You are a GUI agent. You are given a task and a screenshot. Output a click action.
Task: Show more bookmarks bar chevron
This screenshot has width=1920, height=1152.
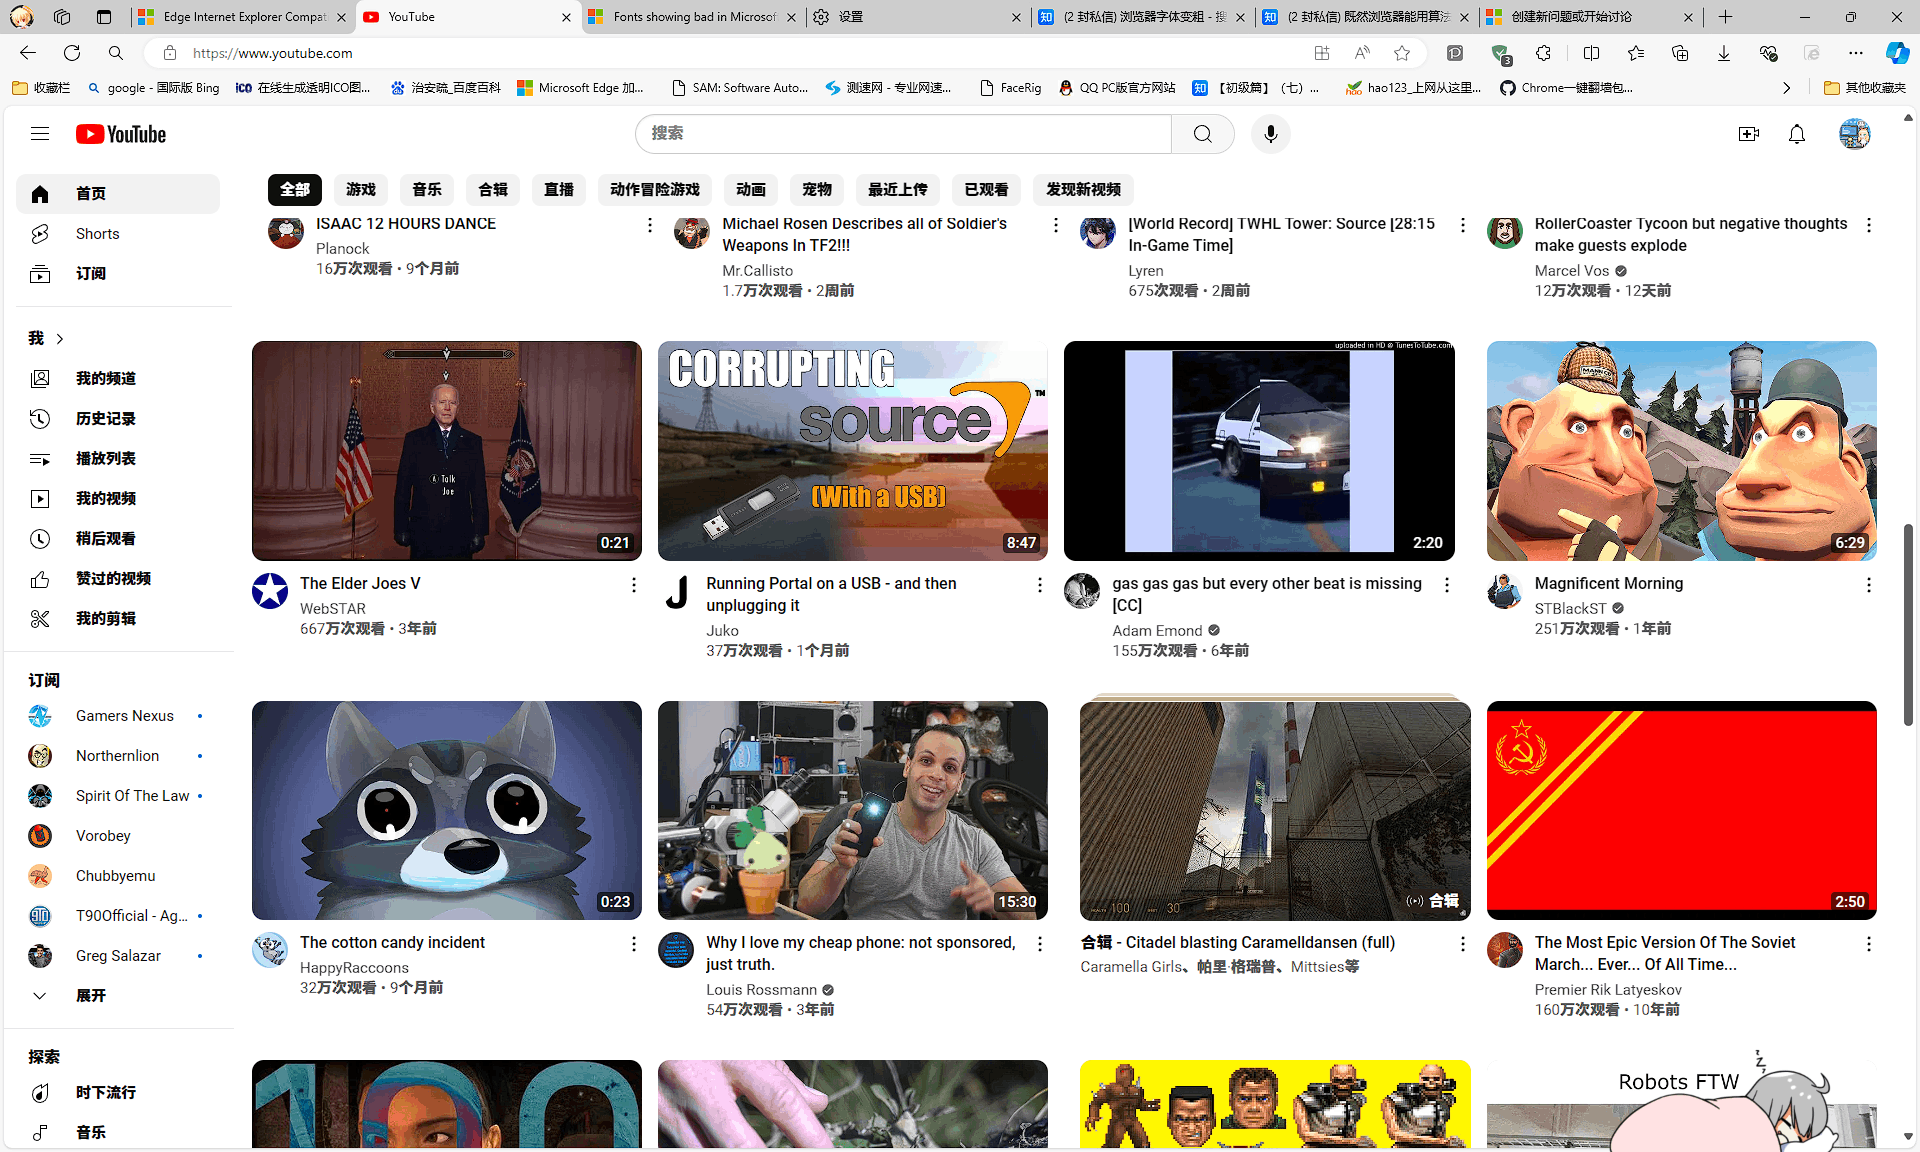pos(1786,88)
